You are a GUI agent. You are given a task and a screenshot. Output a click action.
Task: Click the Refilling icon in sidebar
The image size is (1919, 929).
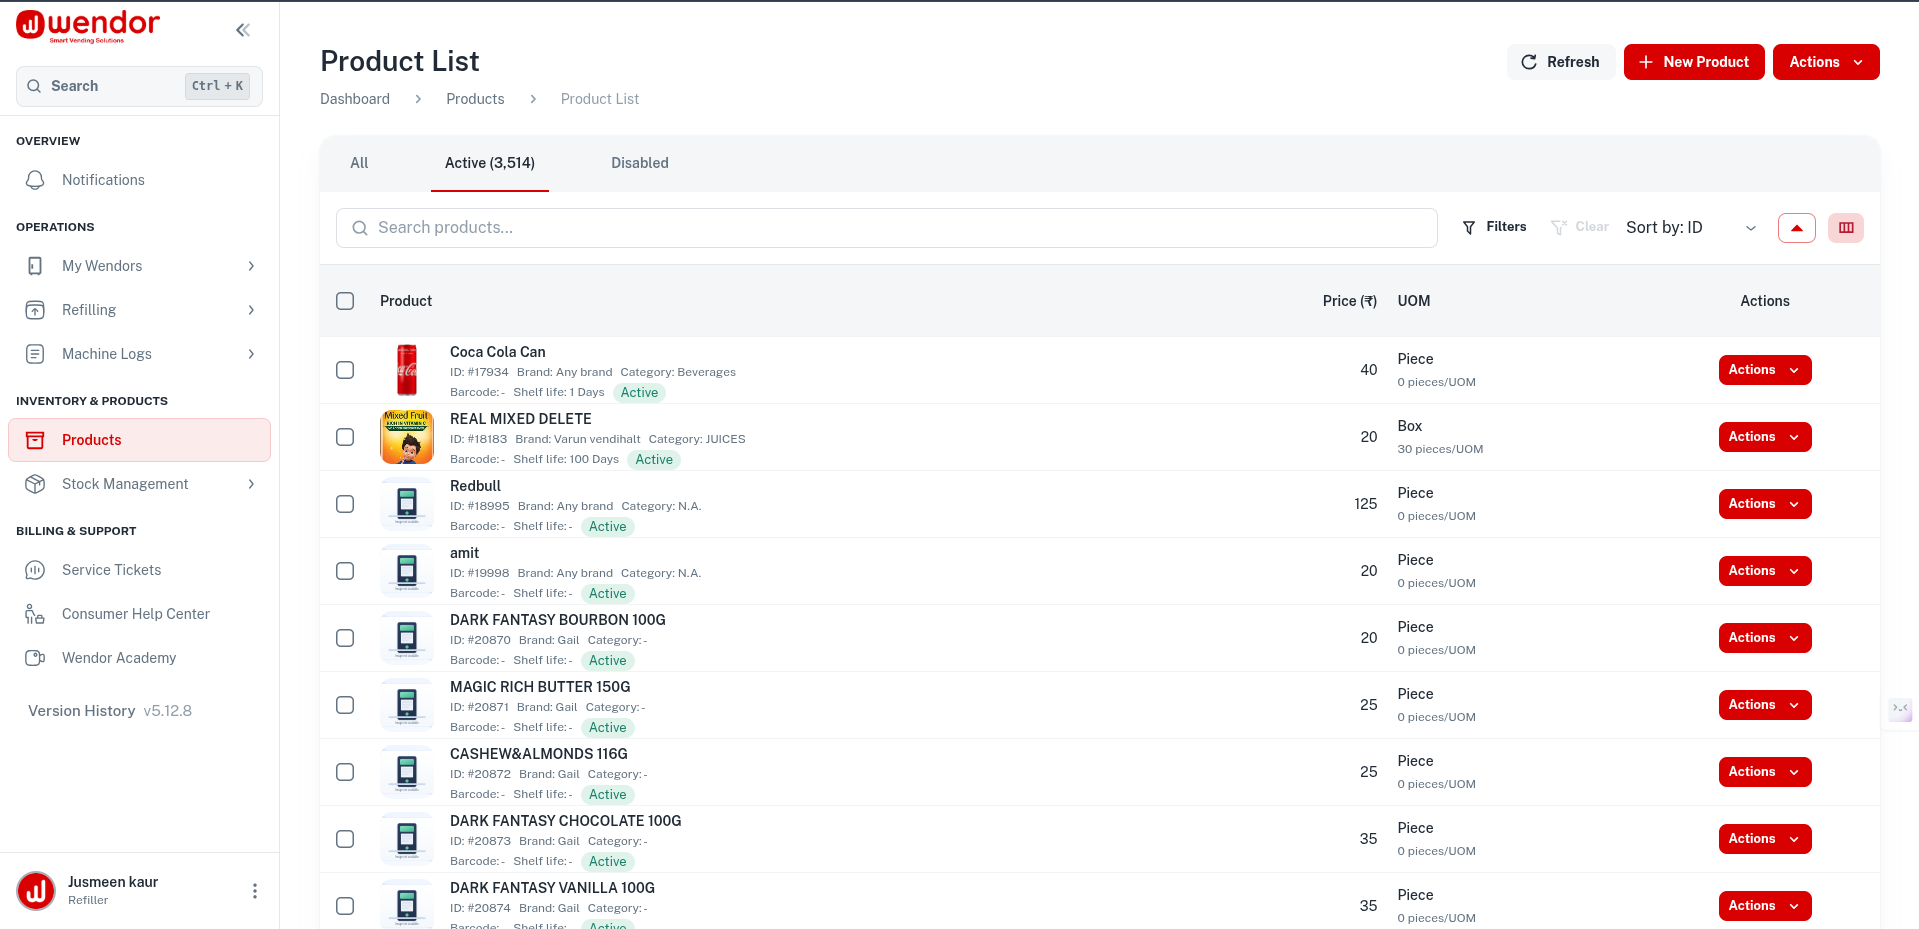tap(35, 310)
